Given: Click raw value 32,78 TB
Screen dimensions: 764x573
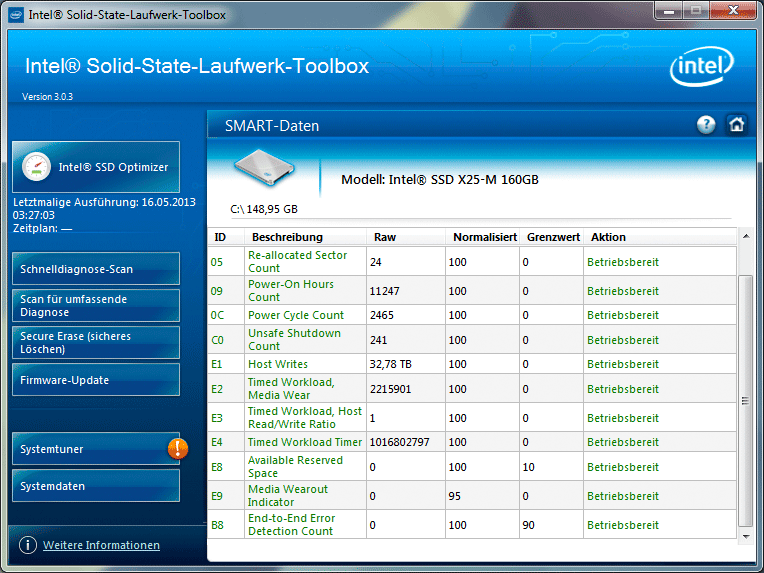Looking at the screenshot, I should pyautogui.click(x=390, y=364).
